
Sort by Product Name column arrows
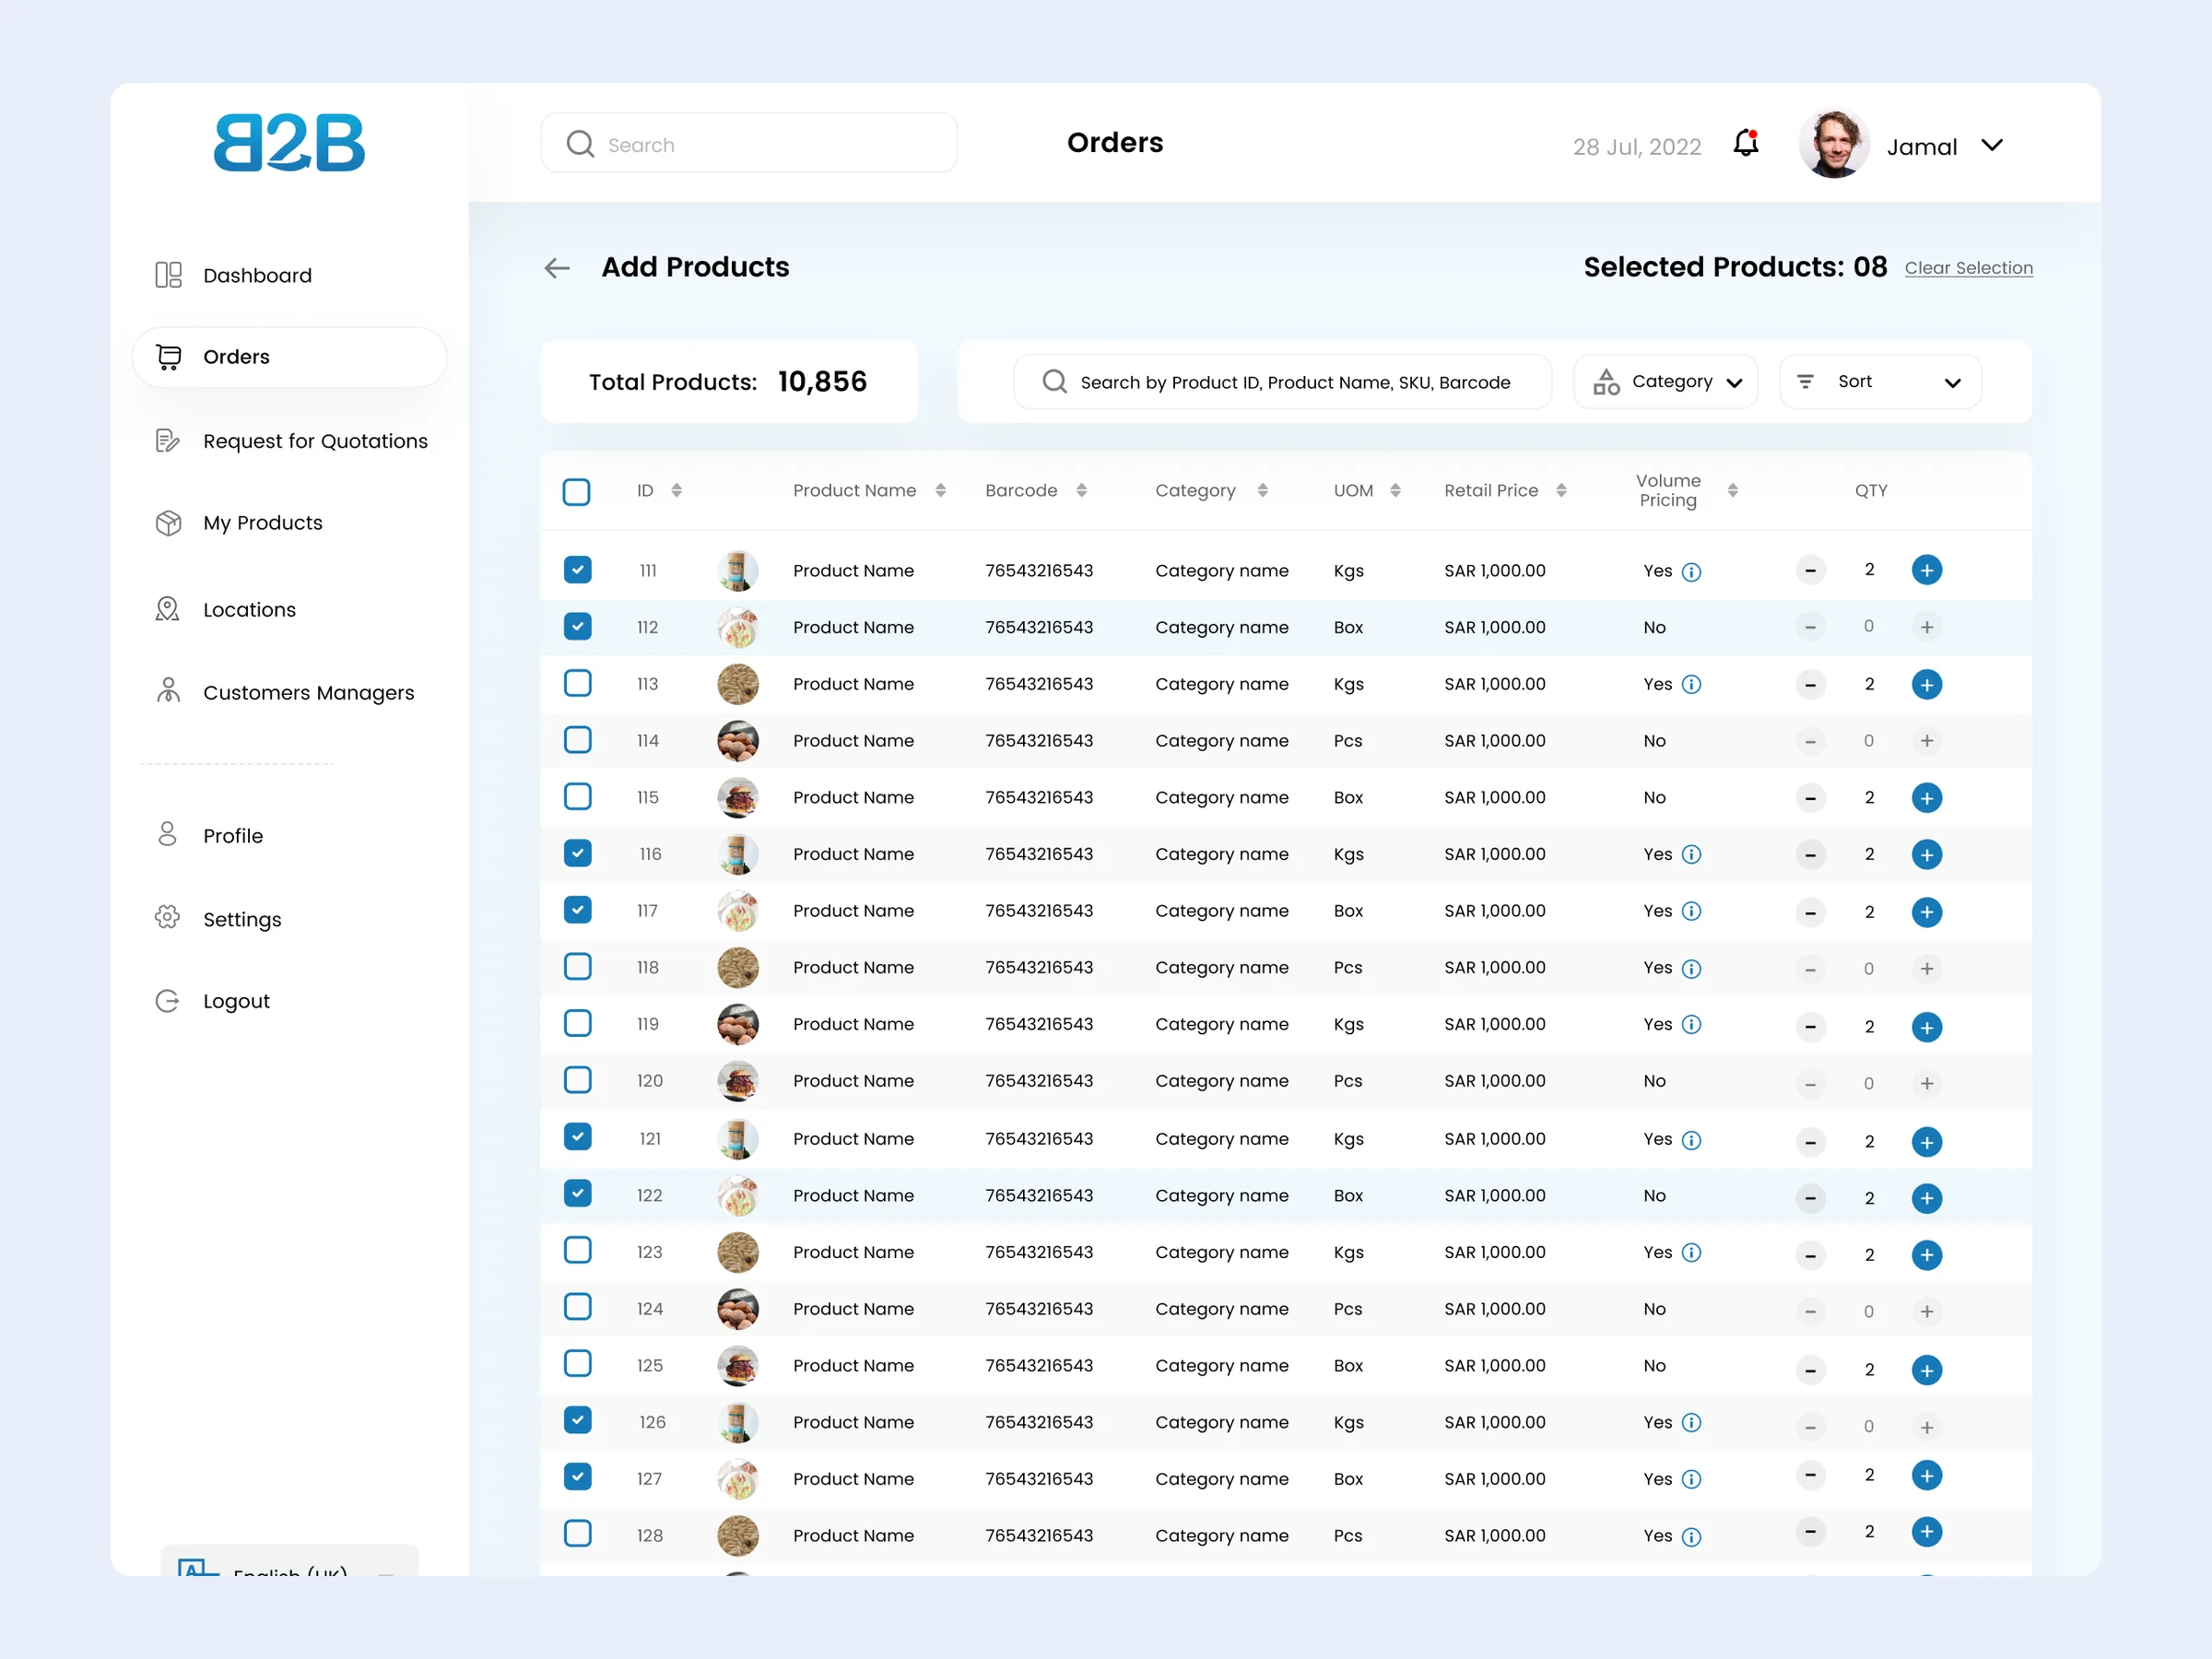pyautogui.click(x=940, y=490)
